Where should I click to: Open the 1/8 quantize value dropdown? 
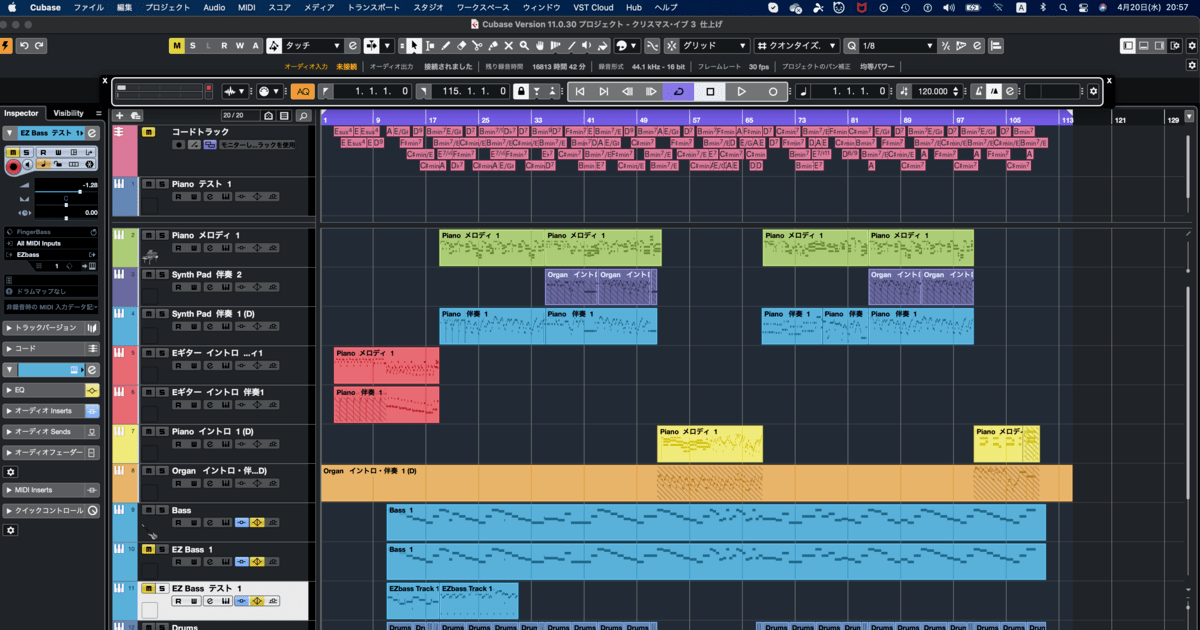(897, 45)
